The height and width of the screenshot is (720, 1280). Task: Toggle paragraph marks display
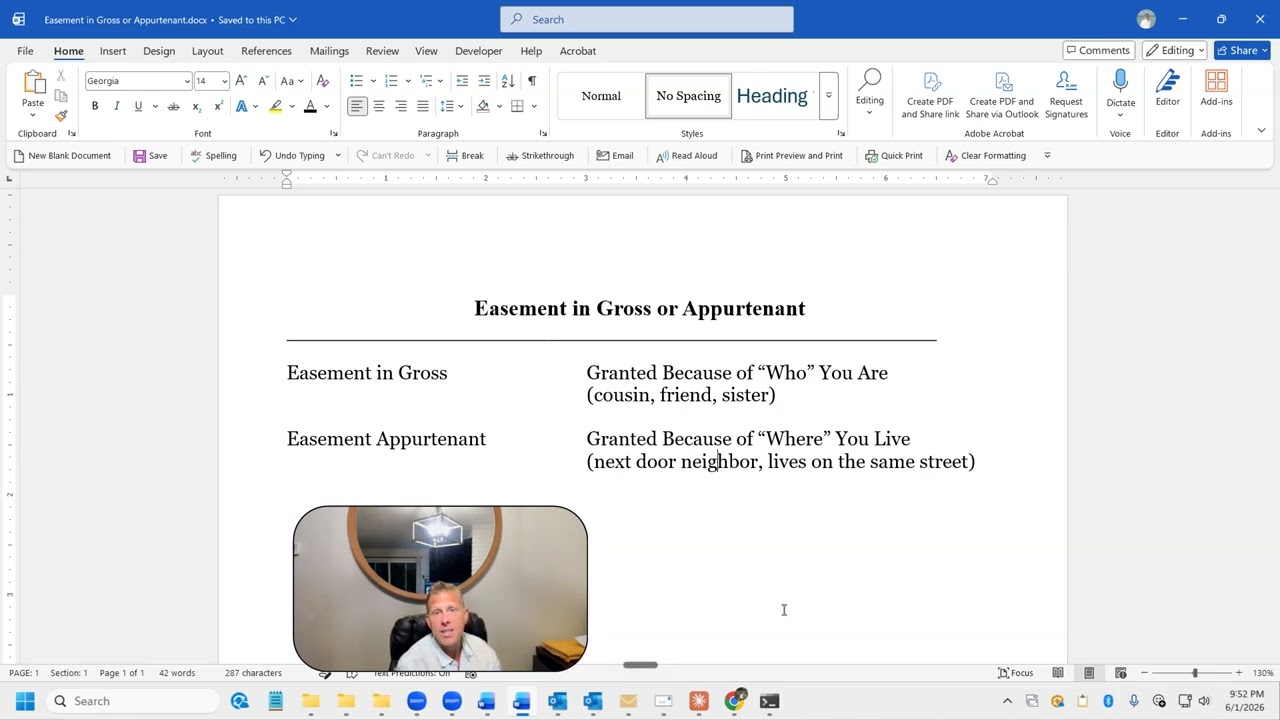(x=531, y=80)
